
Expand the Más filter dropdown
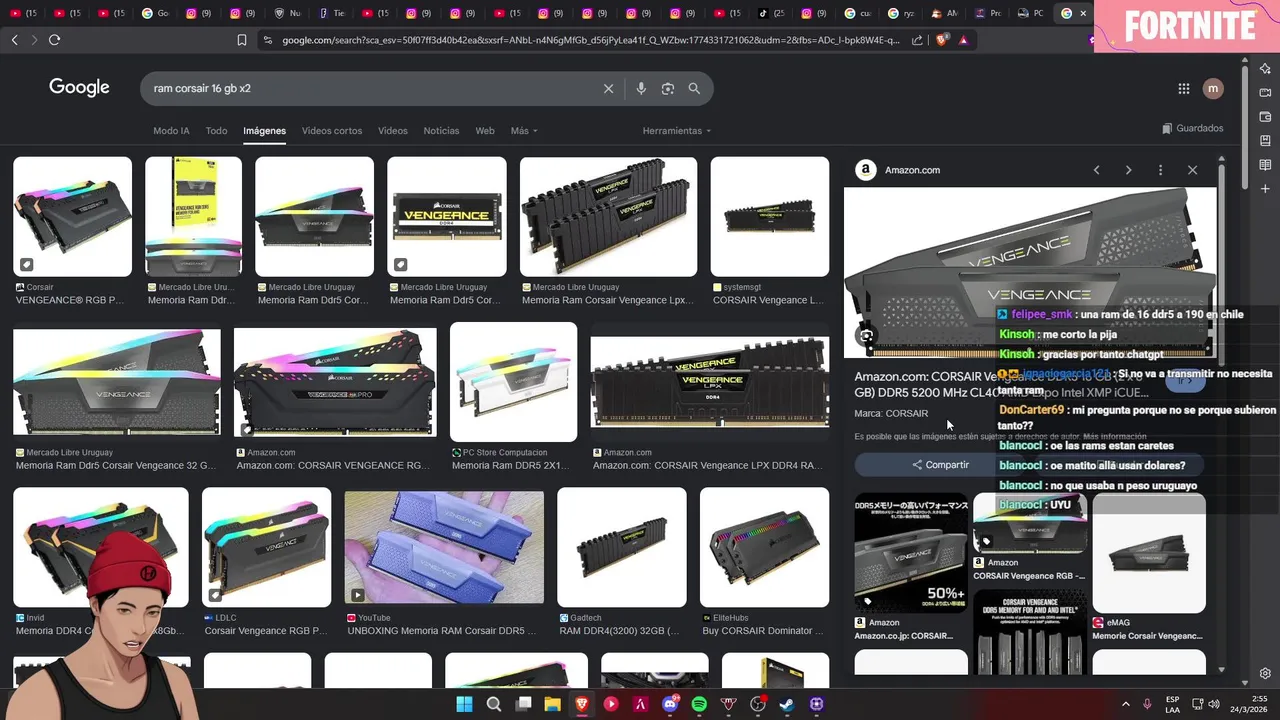(x=524, y=131)
